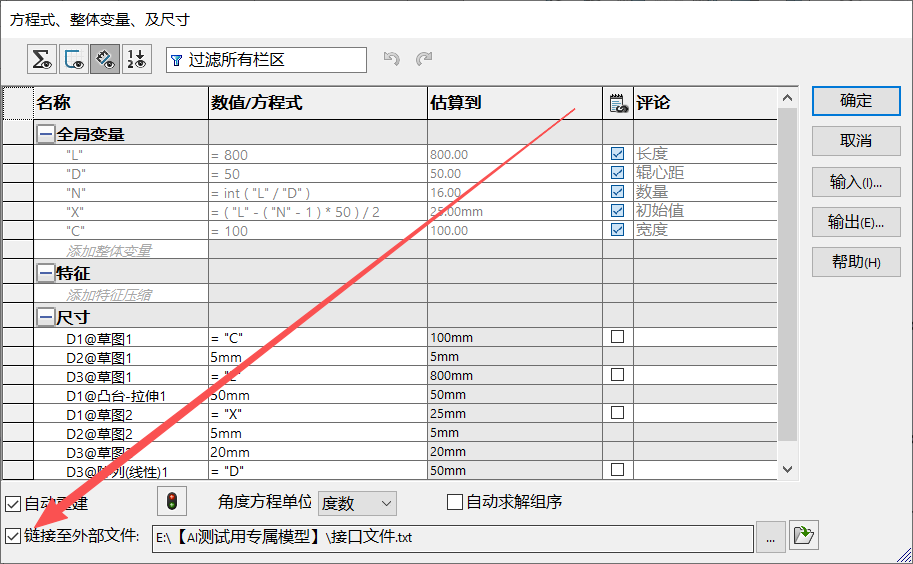Image resolution: width=913 pixels, height=564 pixels.
Task: Open the linked external file icon
Action: 804,535
